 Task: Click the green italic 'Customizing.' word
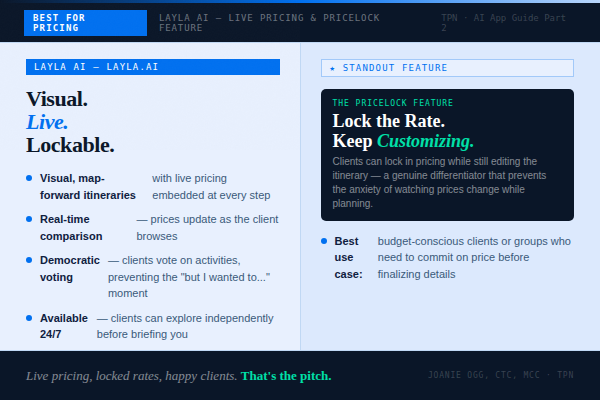[425, 141]
